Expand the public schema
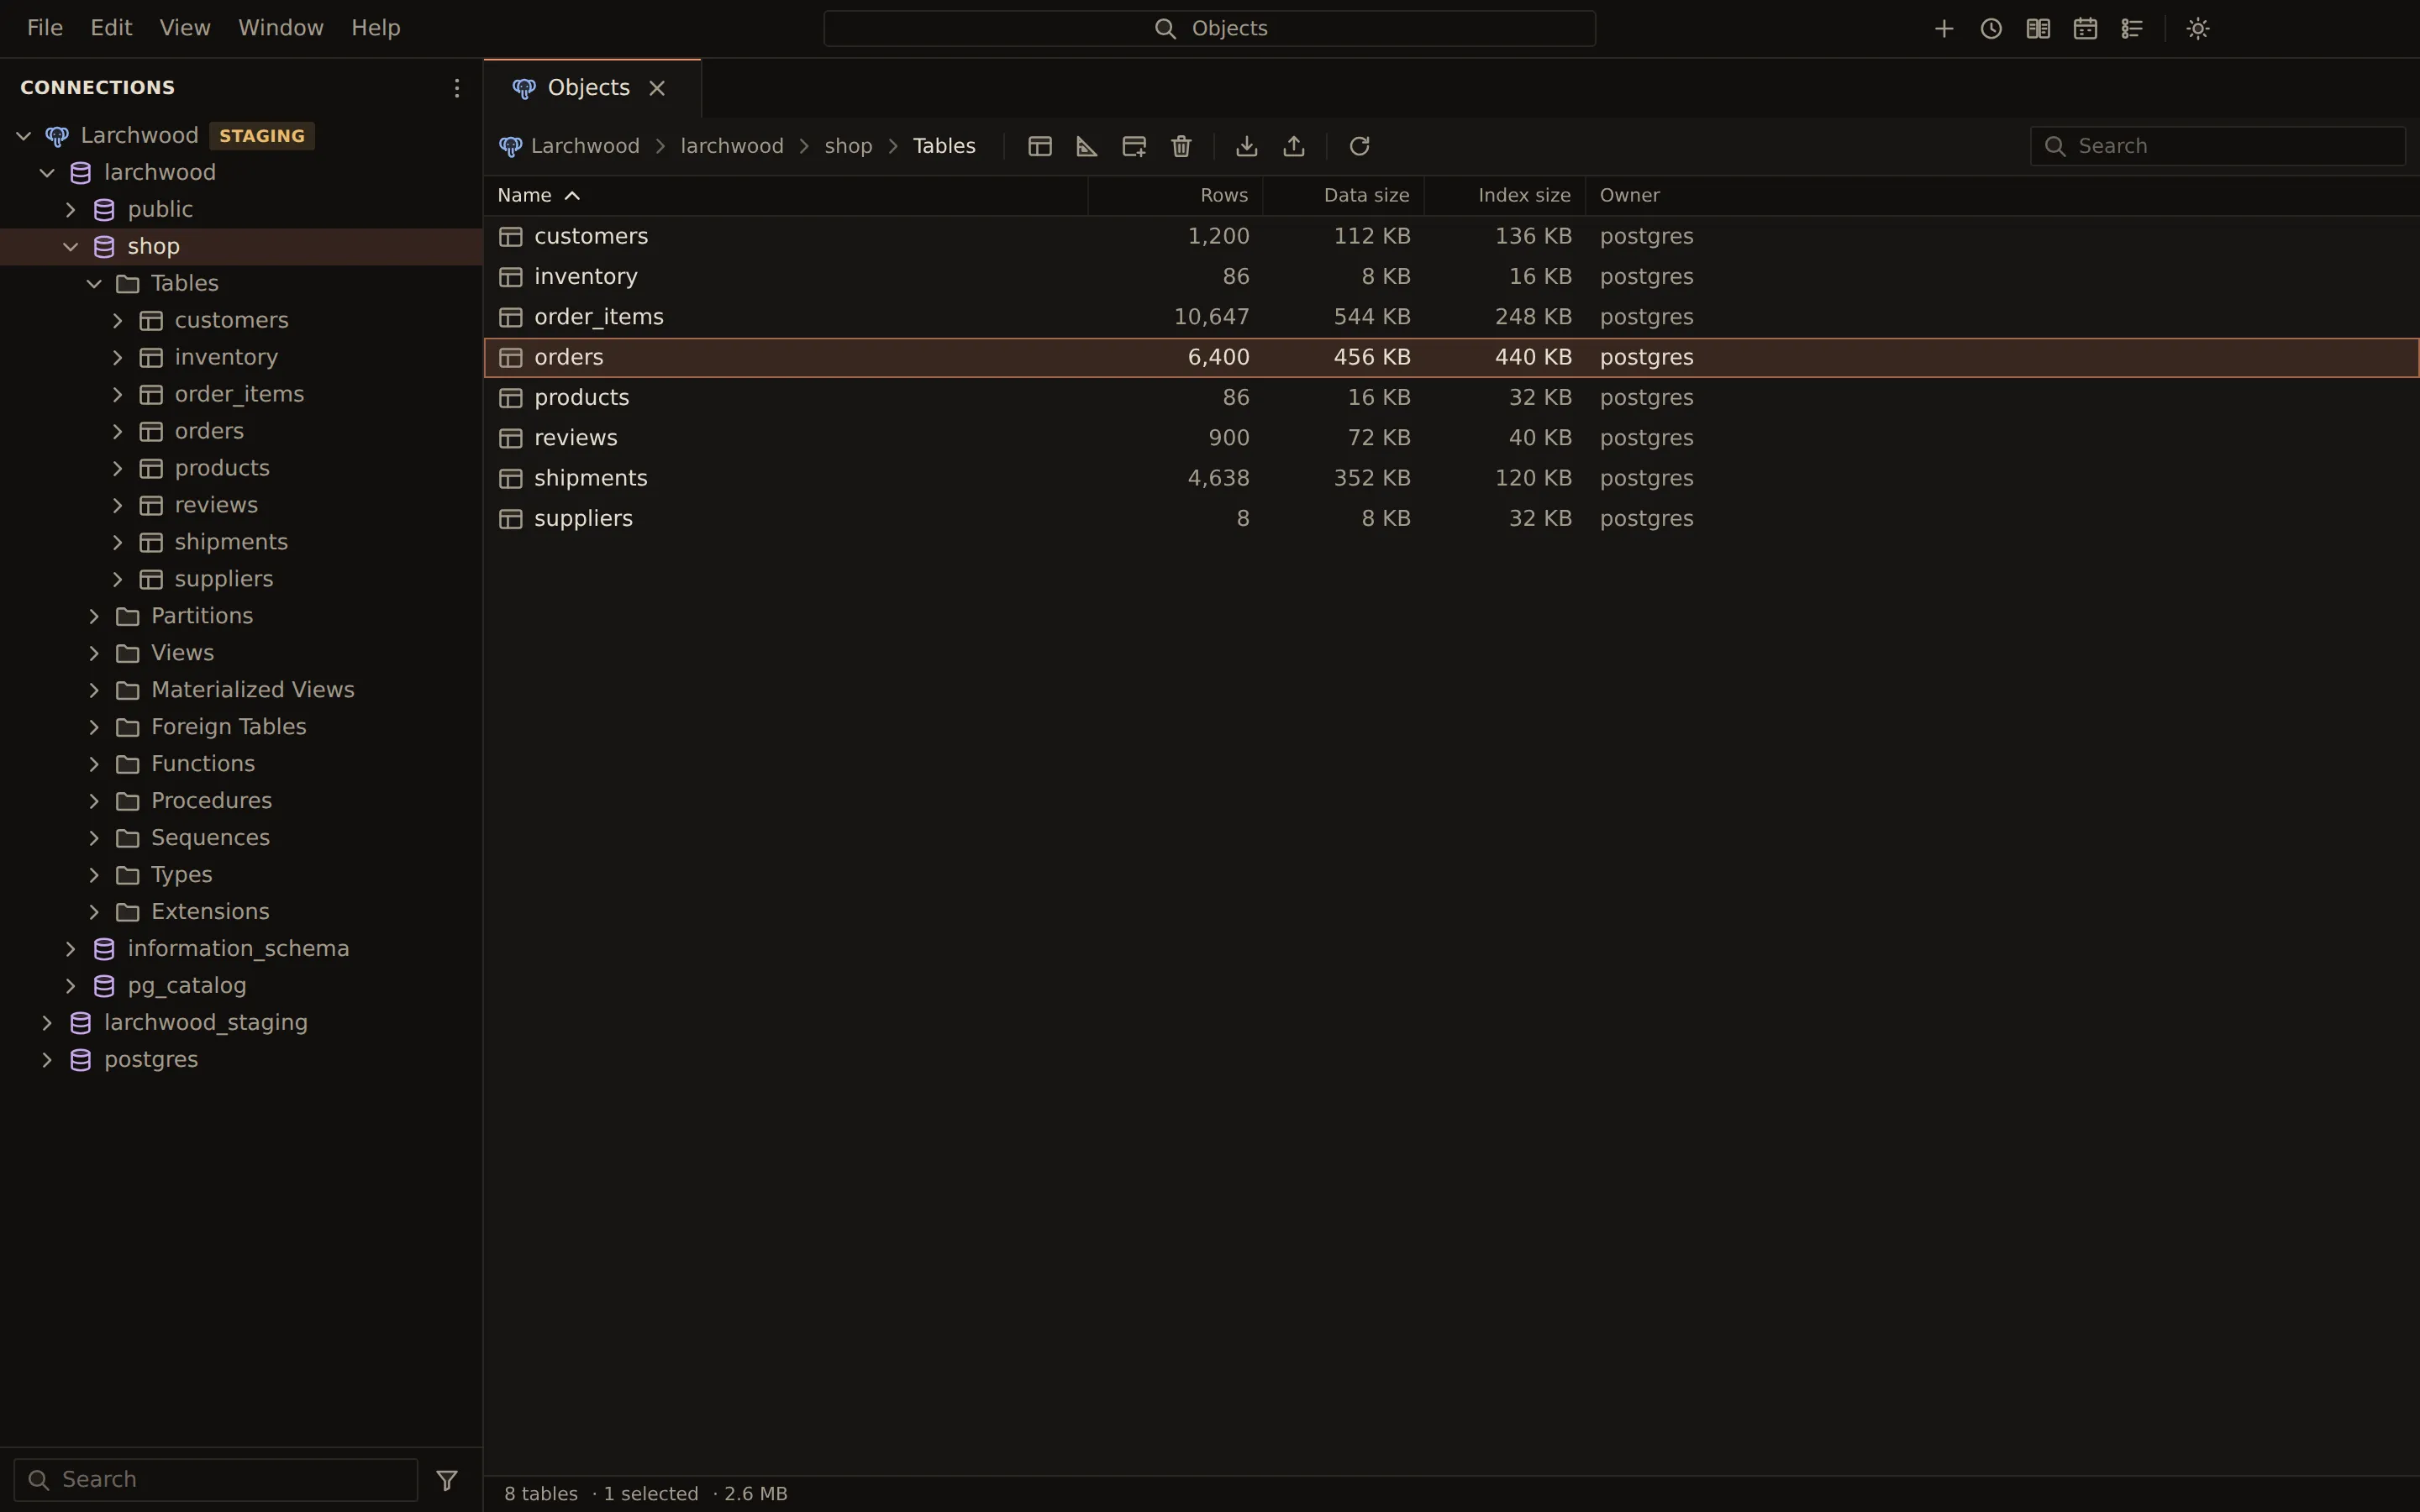 pyautogui.click(x=70, y=209)
